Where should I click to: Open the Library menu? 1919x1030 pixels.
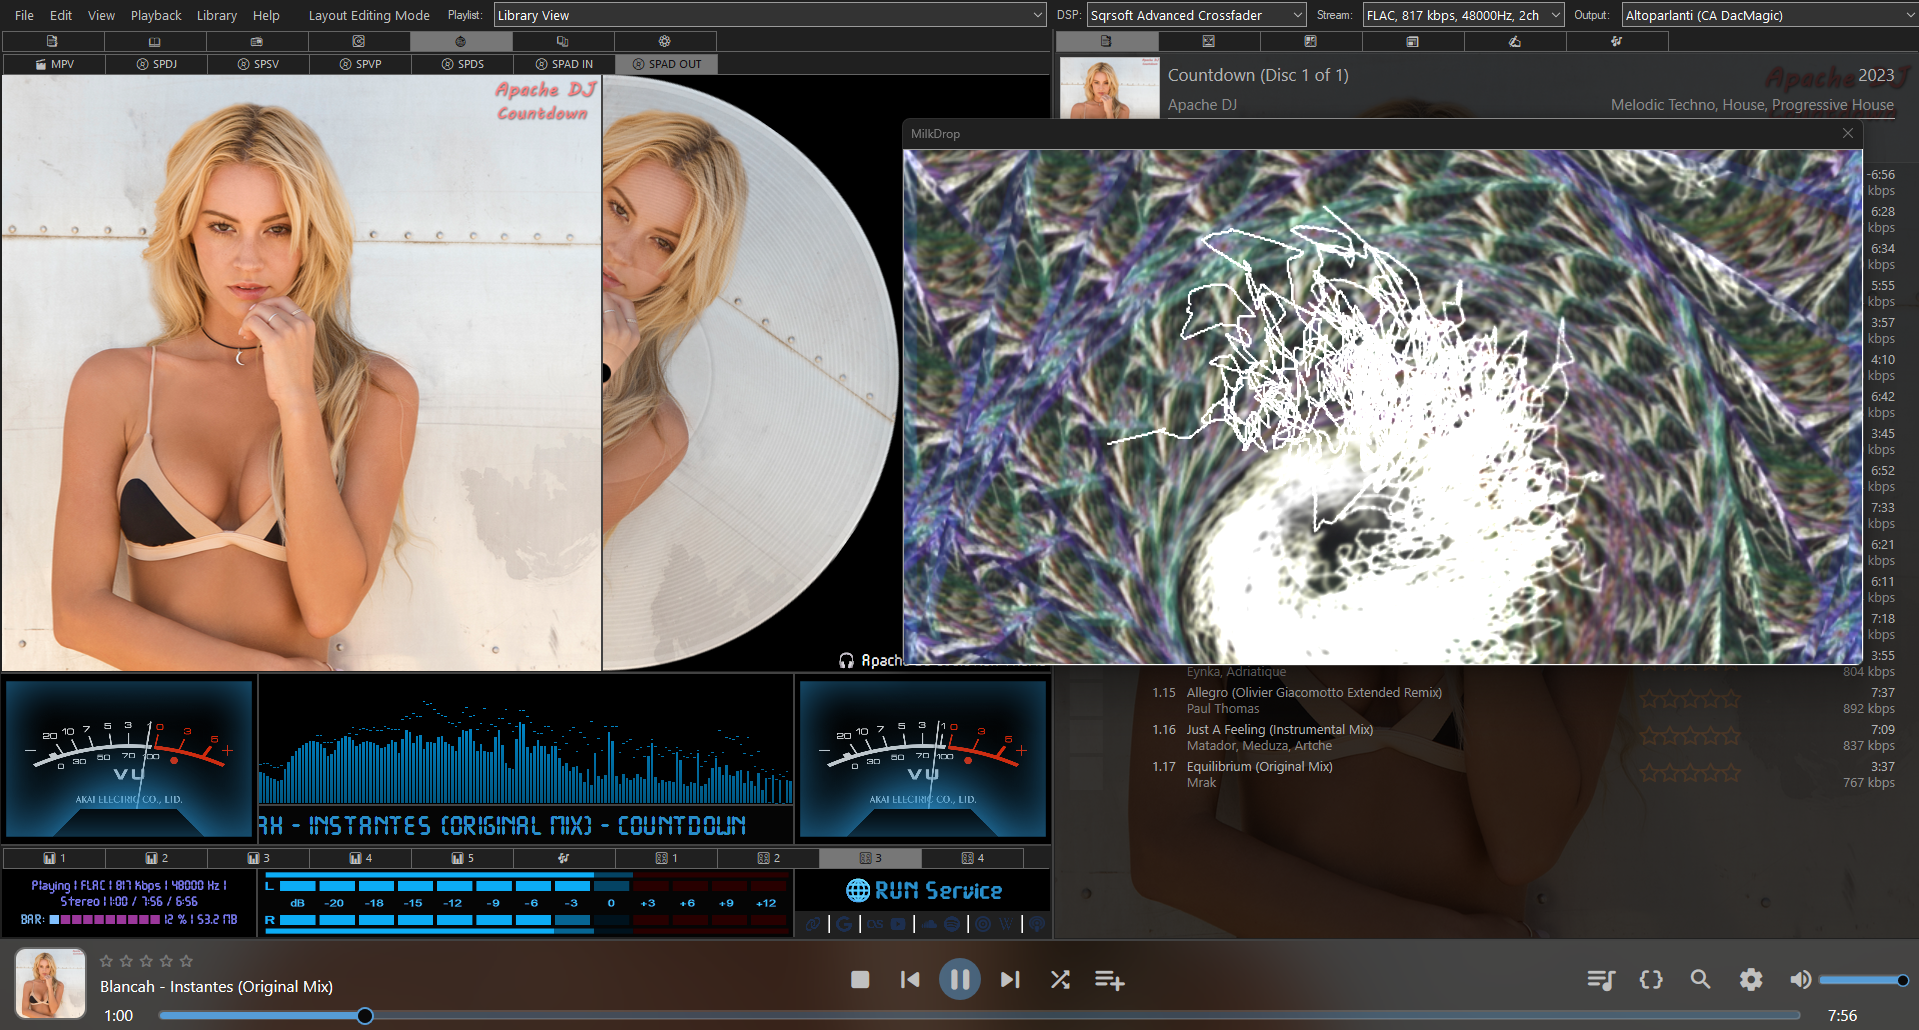click(x=216, y=15)
